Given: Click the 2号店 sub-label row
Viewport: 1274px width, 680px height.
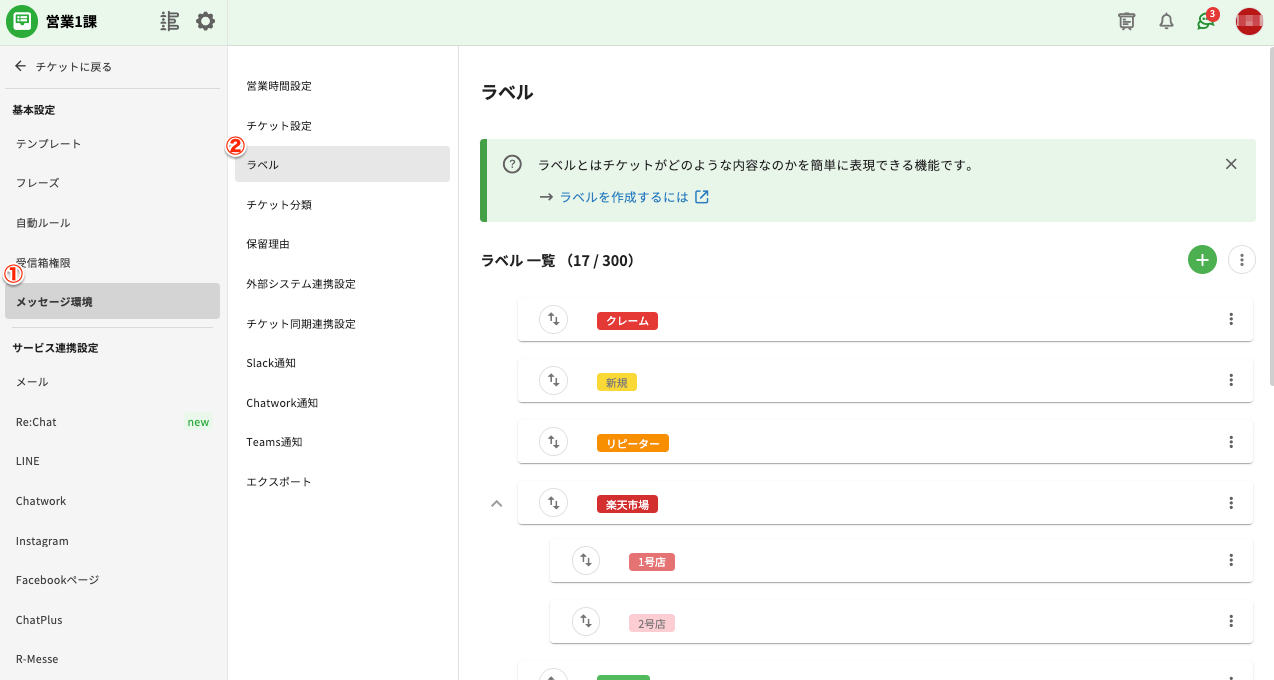Looking at the screenshot, I should [x=900, y=622].
